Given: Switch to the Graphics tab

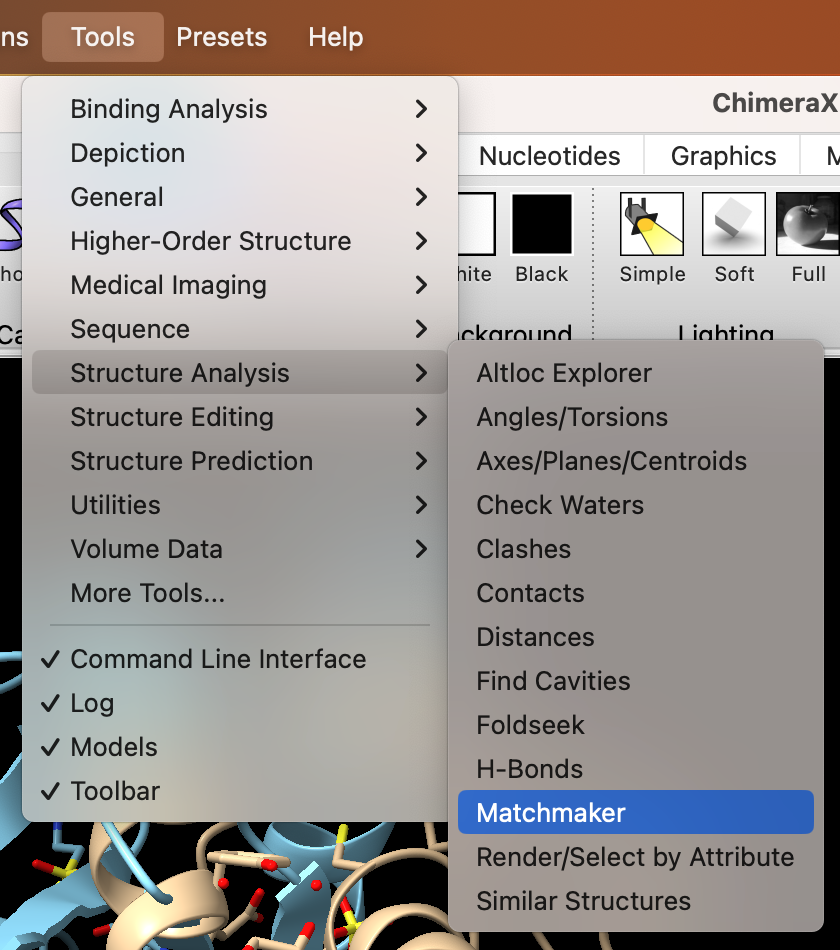Looking at the screenshot, I should coord(724,156).
